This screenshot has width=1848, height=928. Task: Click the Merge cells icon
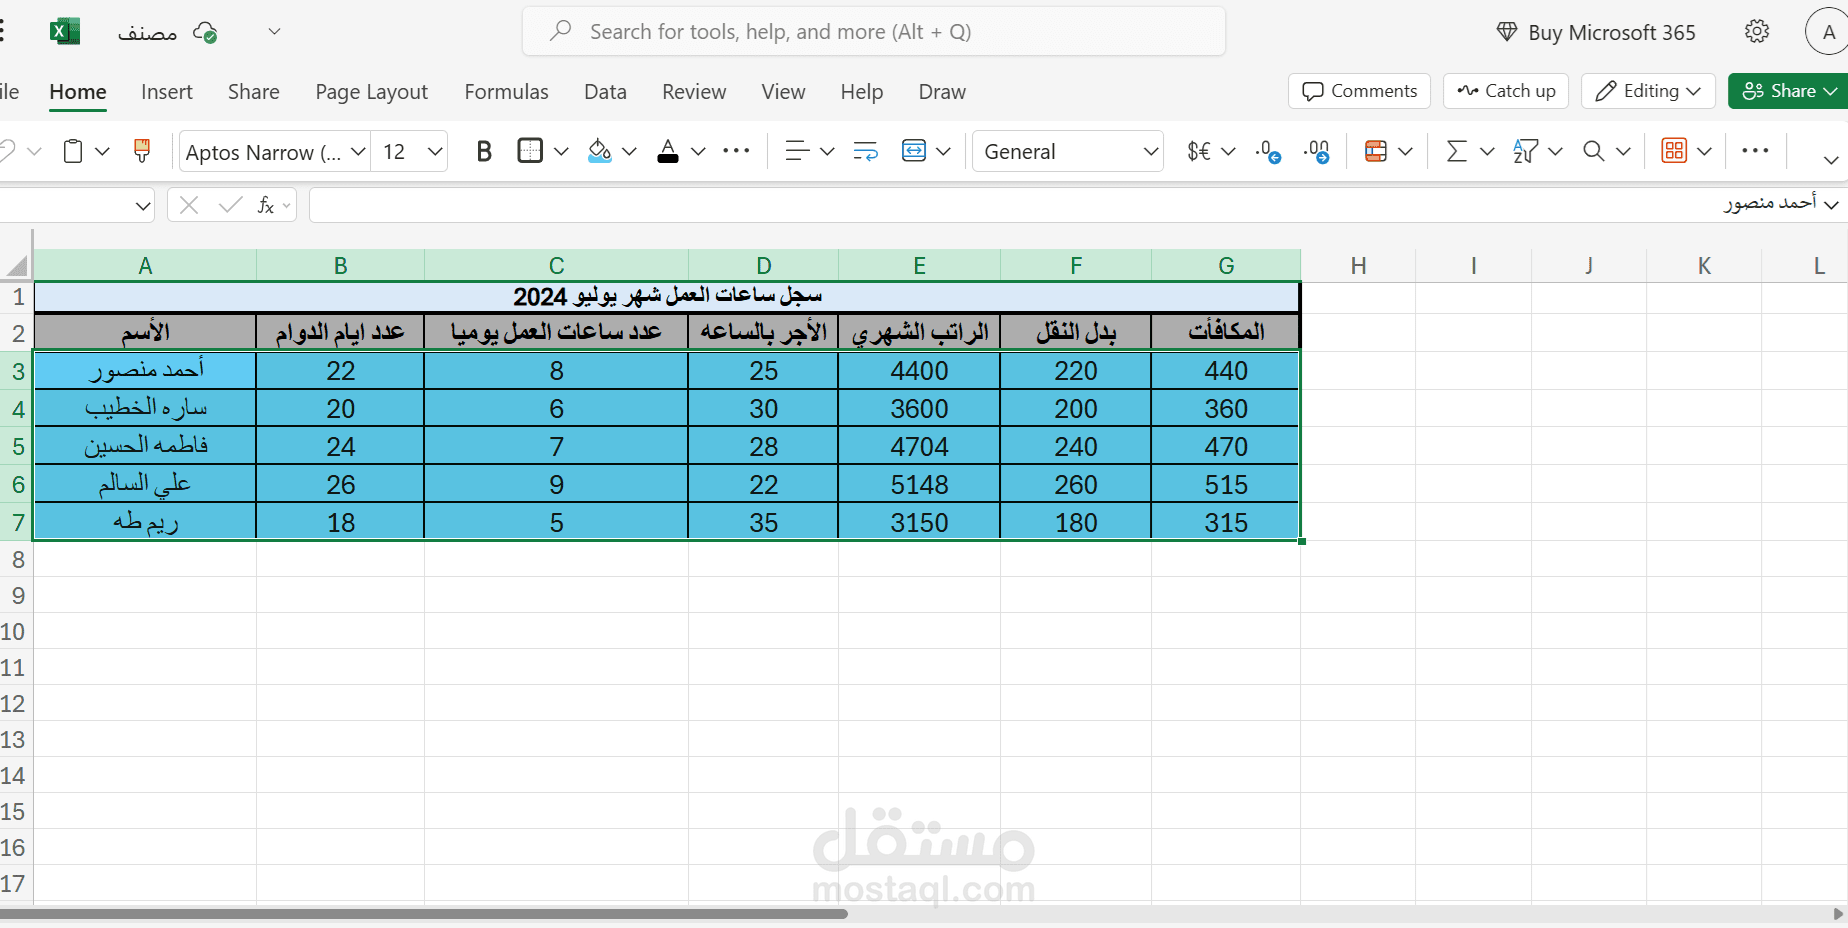[x=914, y=151]
